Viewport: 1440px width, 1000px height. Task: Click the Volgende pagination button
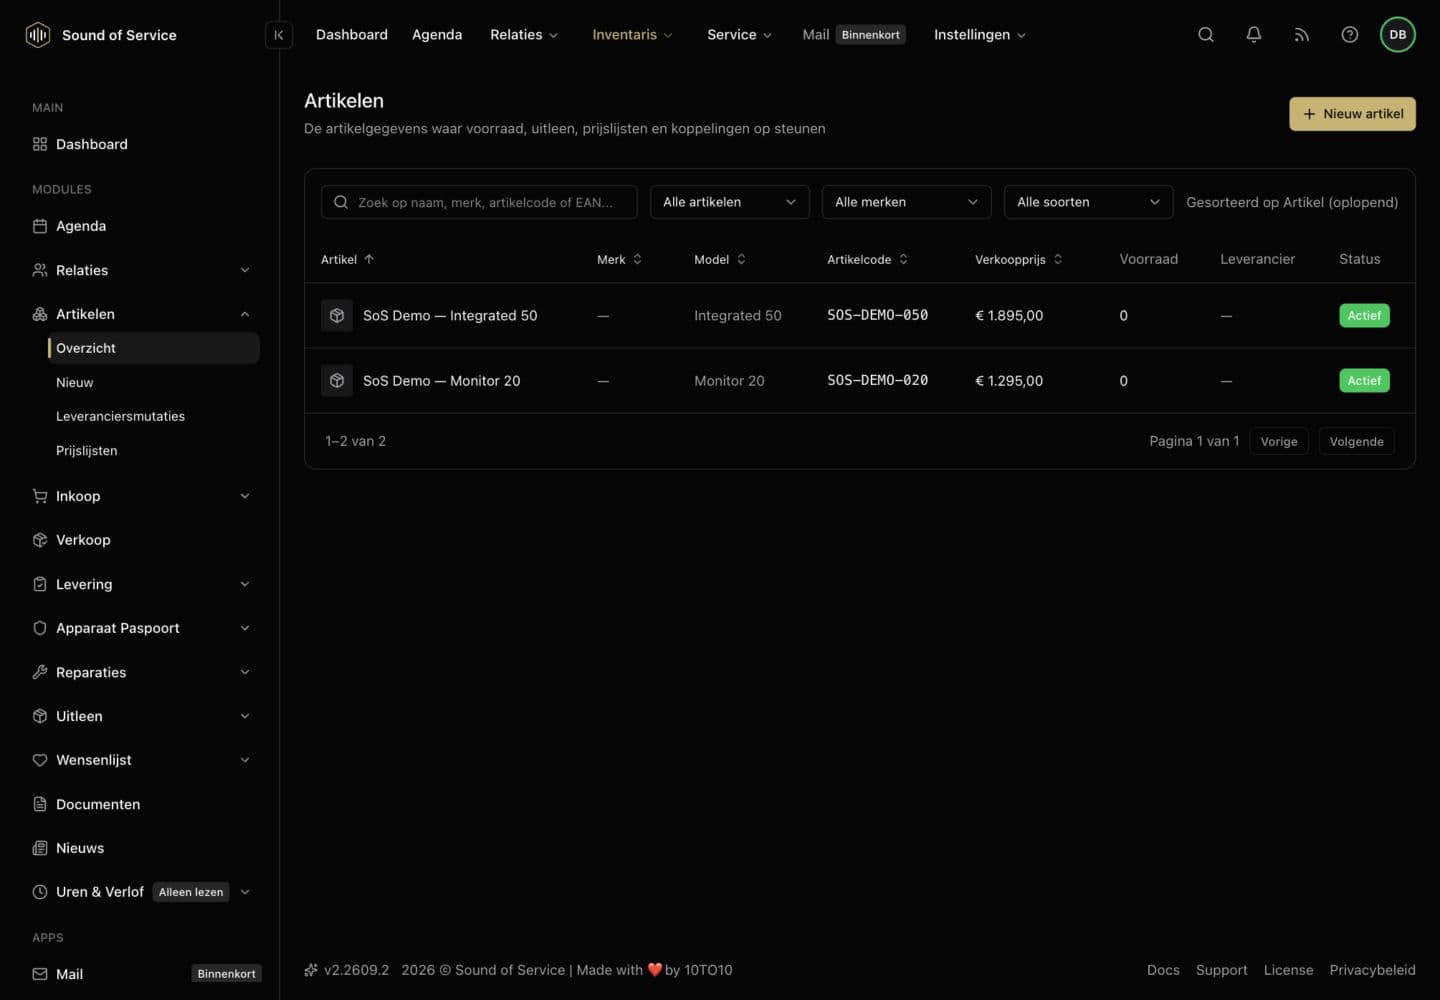[x=1356, y=441]
